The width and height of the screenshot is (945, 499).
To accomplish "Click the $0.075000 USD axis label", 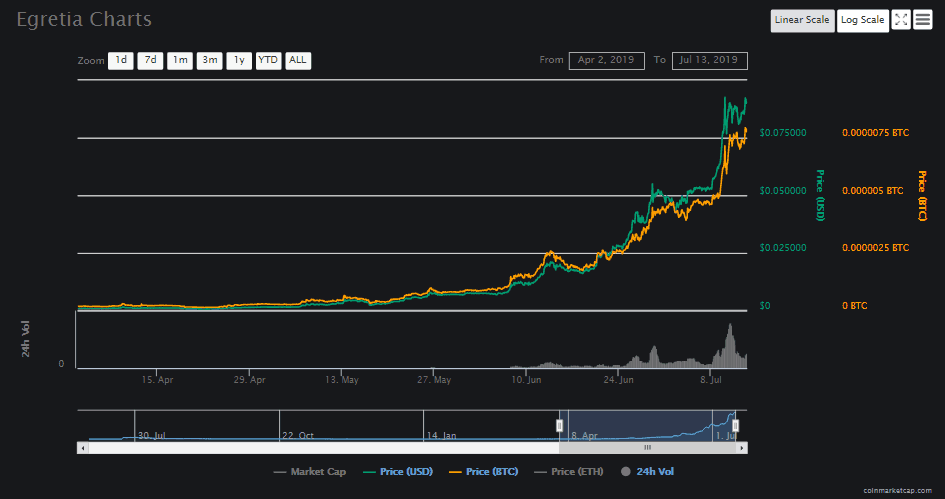I will click(783, 133).
